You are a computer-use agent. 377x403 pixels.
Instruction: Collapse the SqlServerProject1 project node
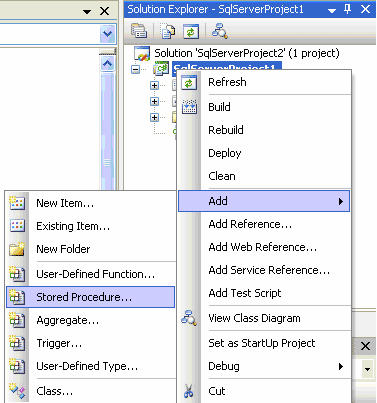(x=135, y=70)
